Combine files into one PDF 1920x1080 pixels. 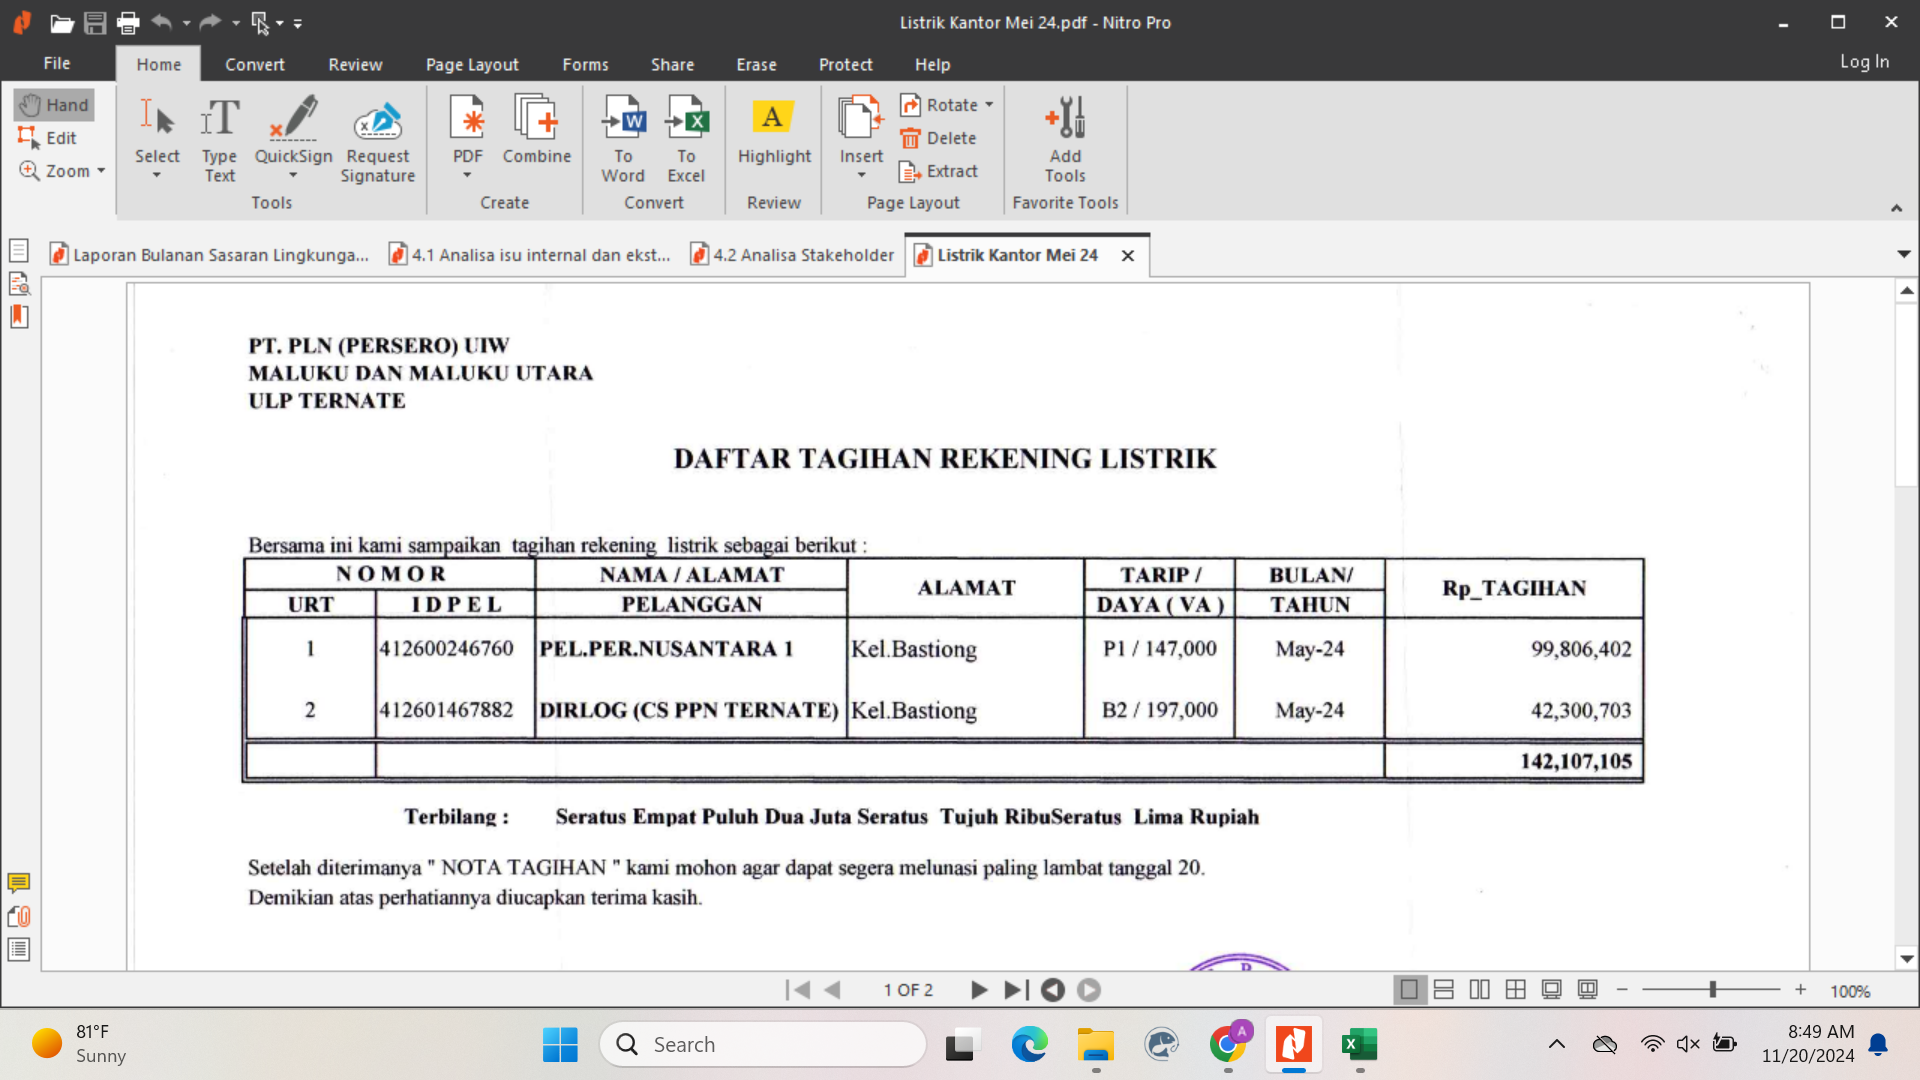pyautogui.click(x=537, y=130)
